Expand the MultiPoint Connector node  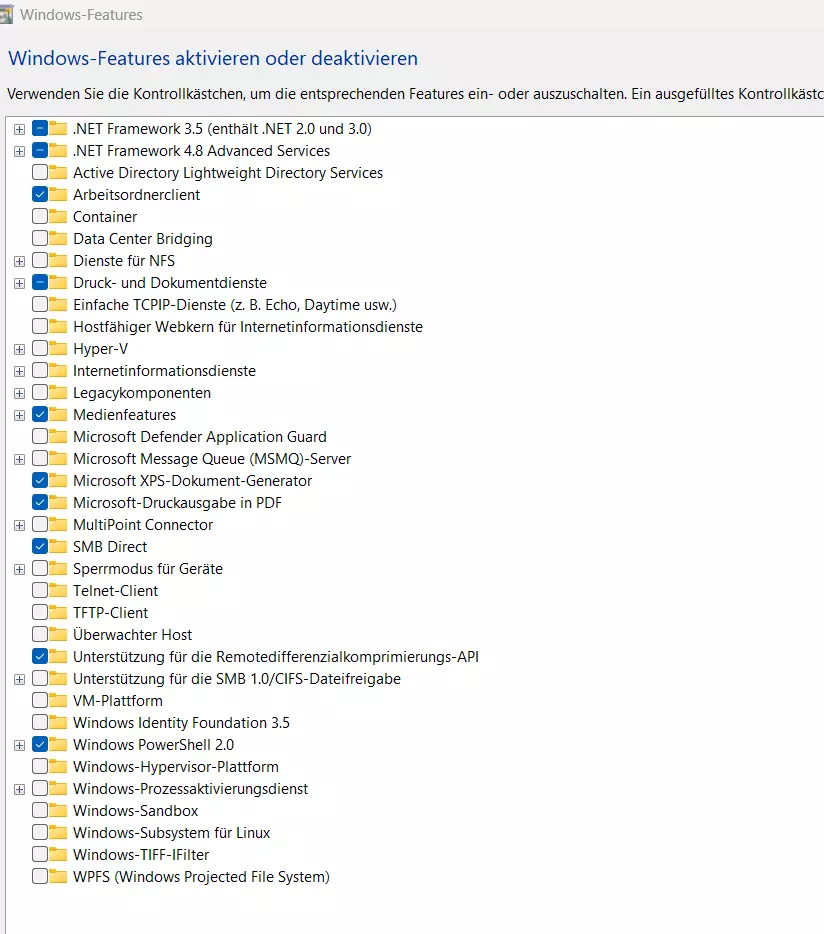tap(19, 525)
